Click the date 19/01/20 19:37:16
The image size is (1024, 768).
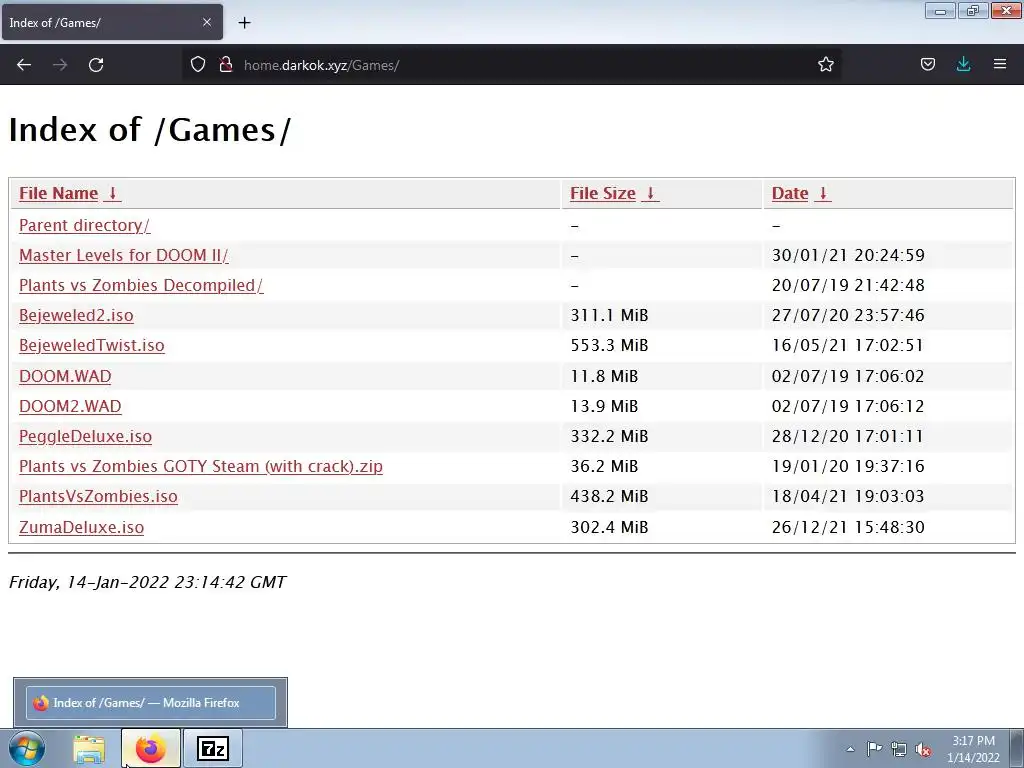point(848,466)
